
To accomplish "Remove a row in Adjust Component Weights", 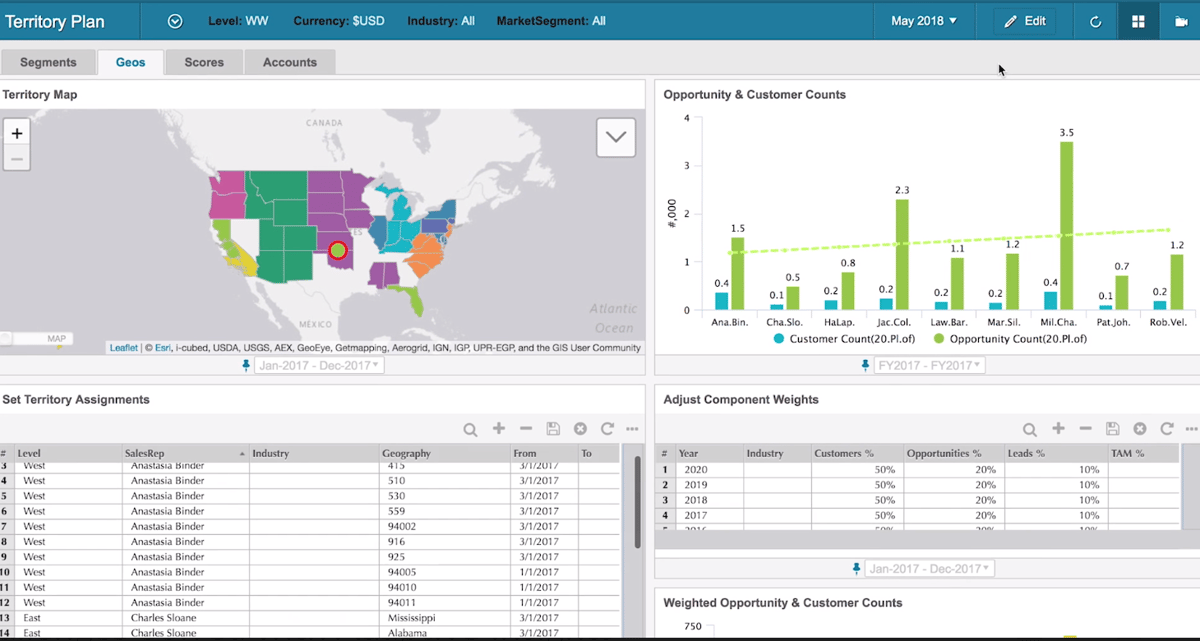I will [1086, 428].
